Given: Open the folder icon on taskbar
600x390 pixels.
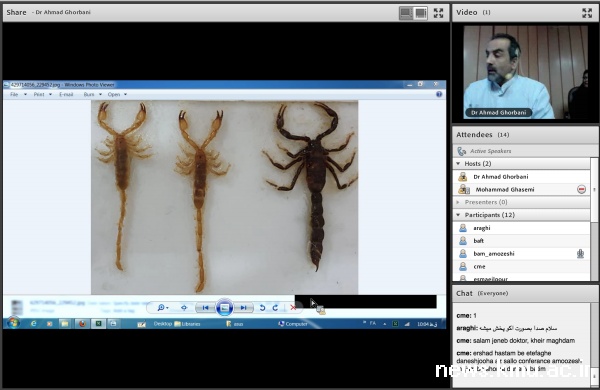Looking at the screenshot, I should tap(65, 324).
